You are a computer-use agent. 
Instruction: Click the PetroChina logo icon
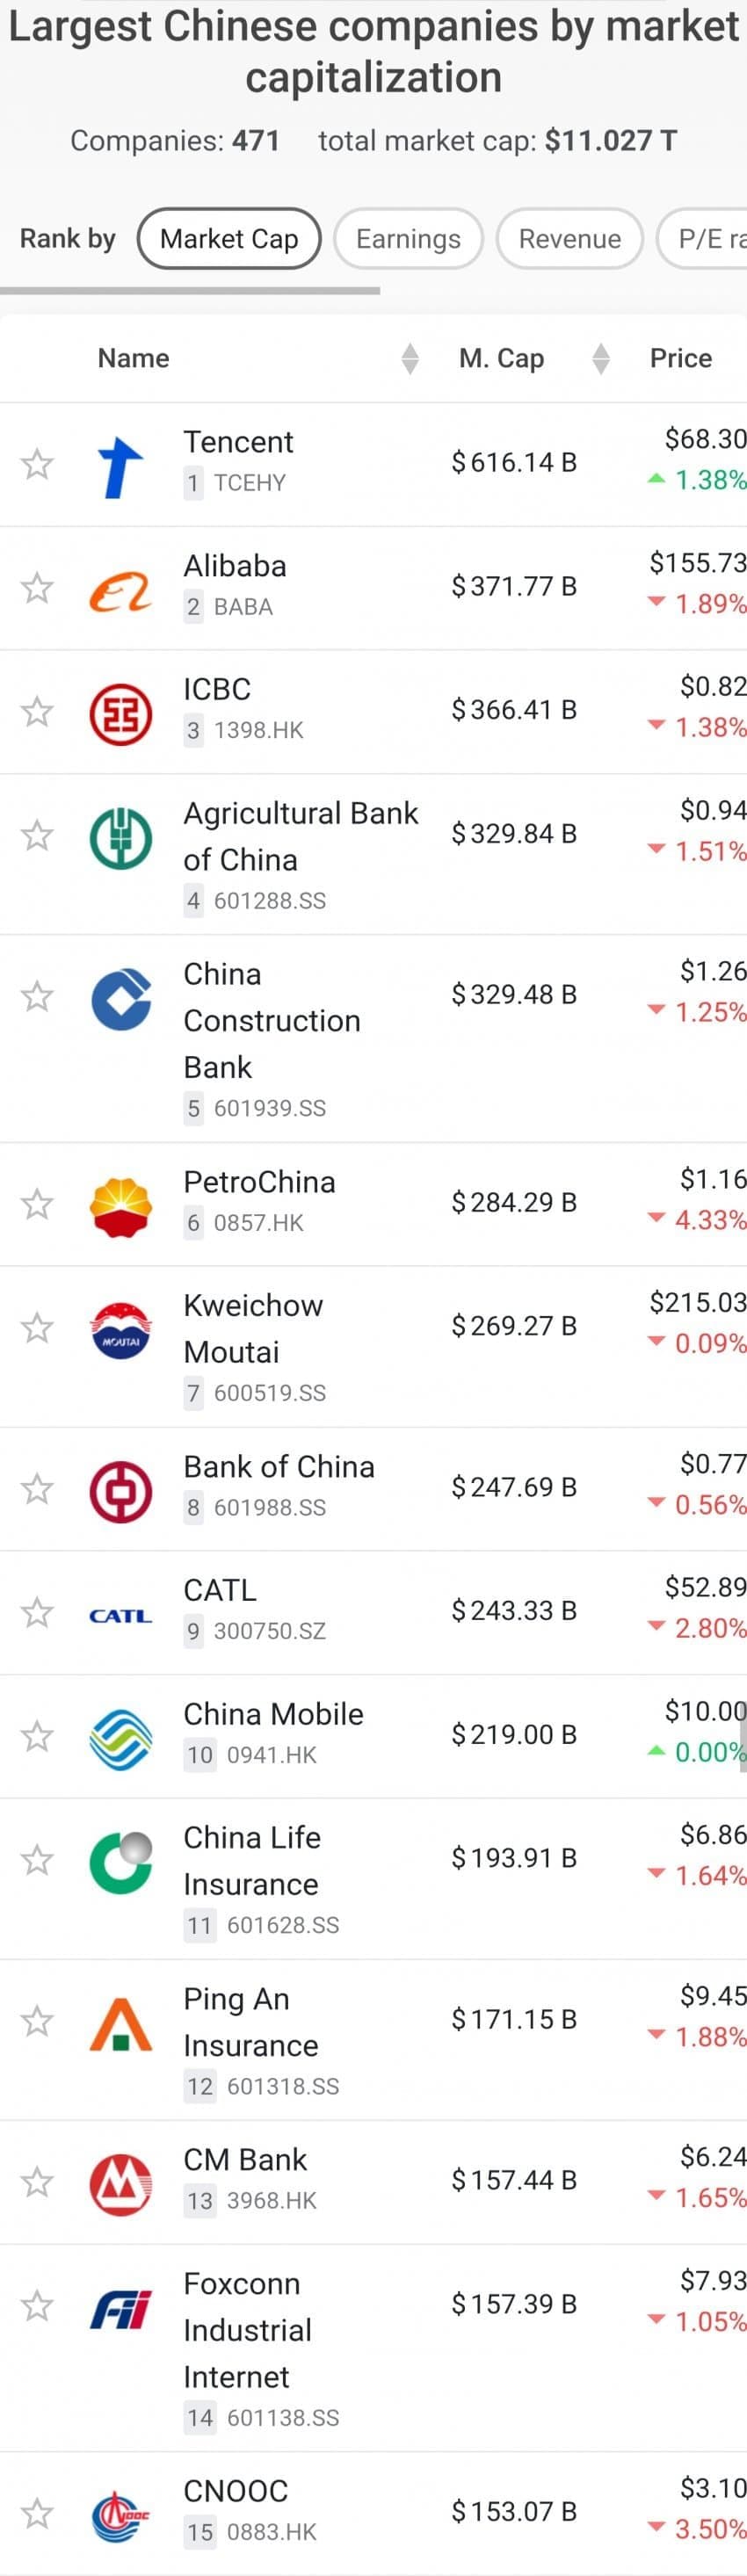pos(120,1206)
